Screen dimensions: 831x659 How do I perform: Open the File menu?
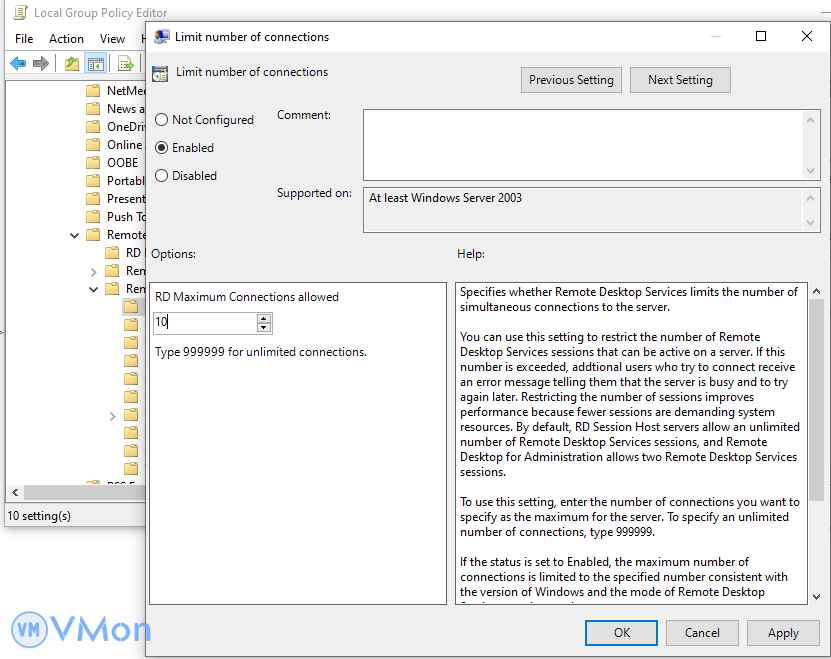(x=24, y=39)
